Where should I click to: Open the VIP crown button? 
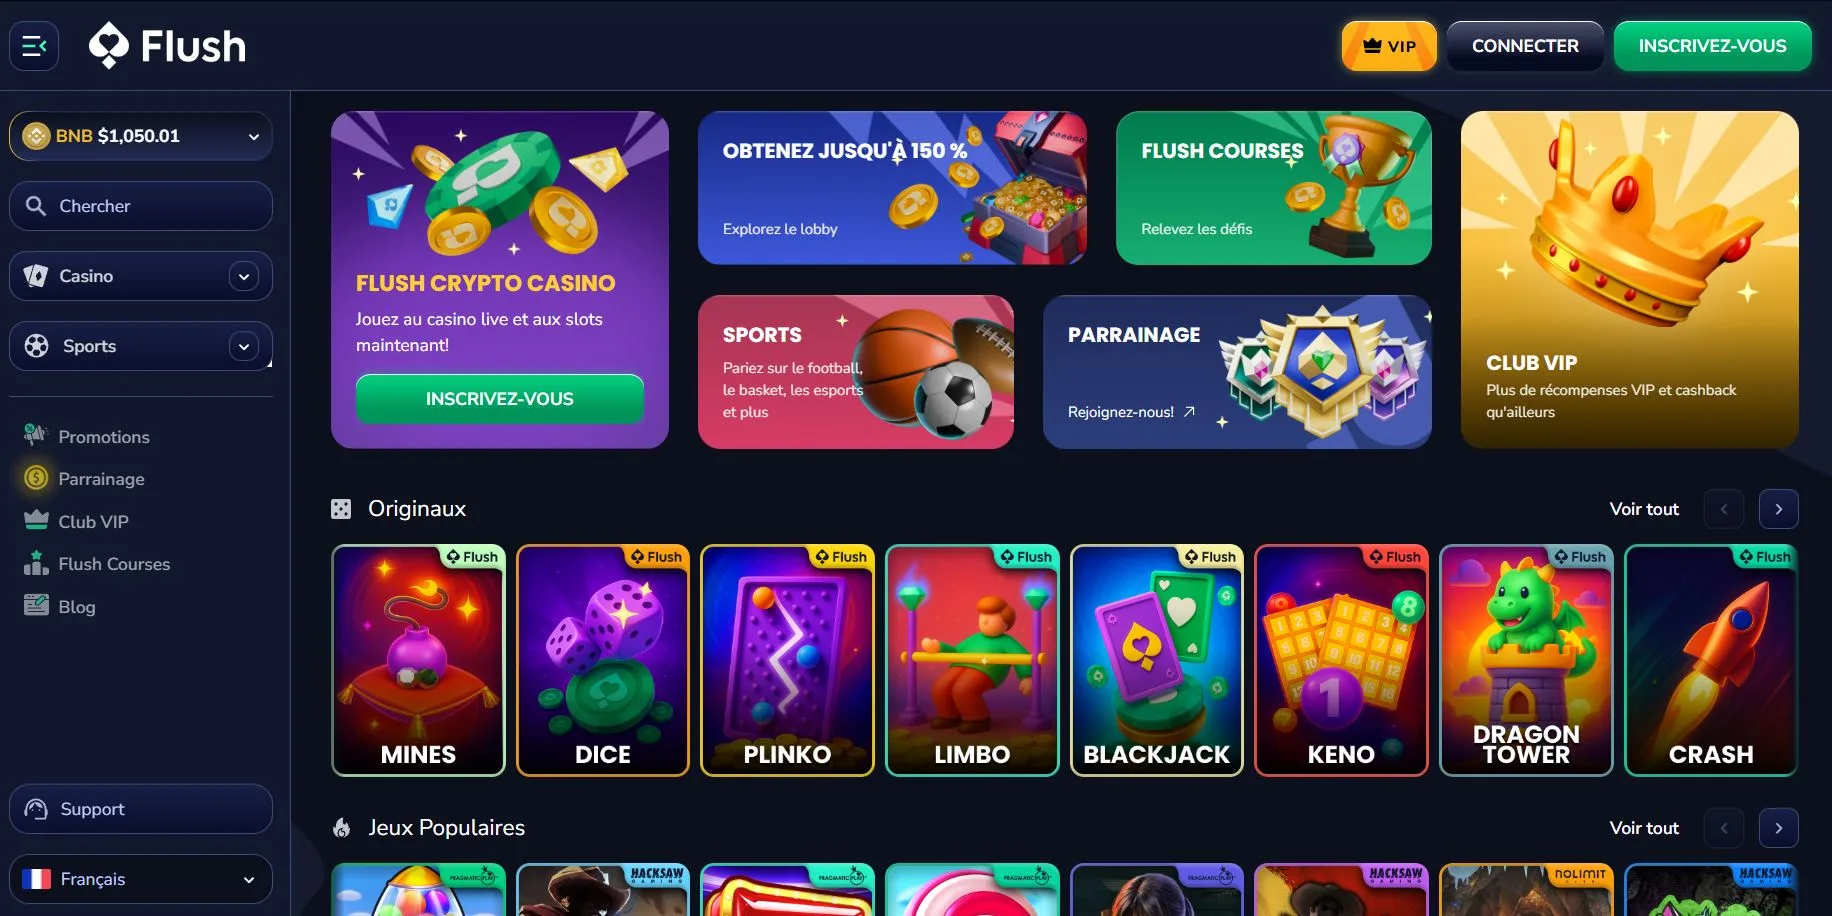click(1389, 46)
